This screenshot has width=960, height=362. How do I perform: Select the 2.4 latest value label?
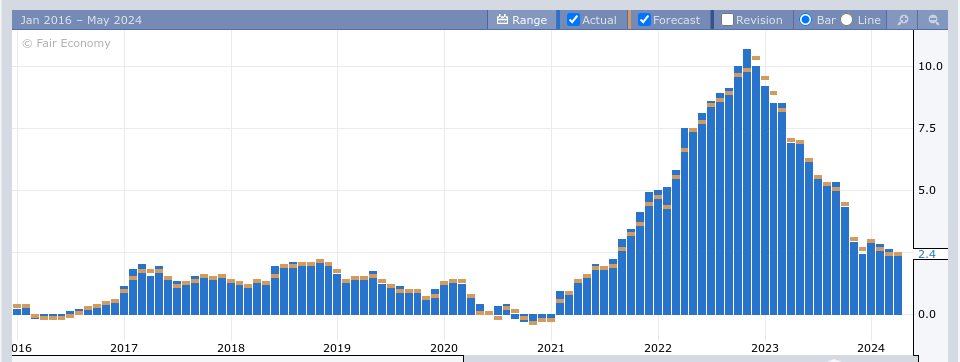click(927, 254)
